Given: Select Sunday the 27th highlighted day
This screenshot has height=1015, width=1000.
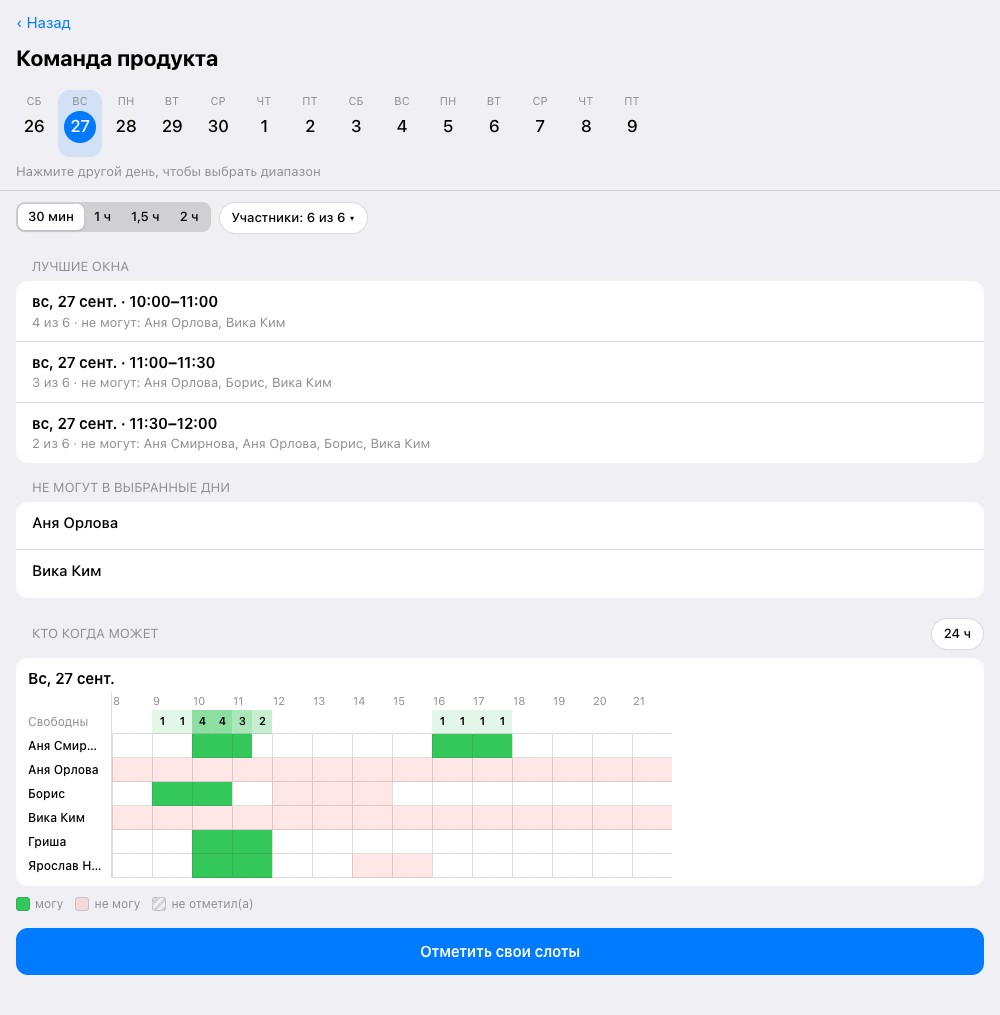Looking at the screenshot, I should [x=80, y=123].
